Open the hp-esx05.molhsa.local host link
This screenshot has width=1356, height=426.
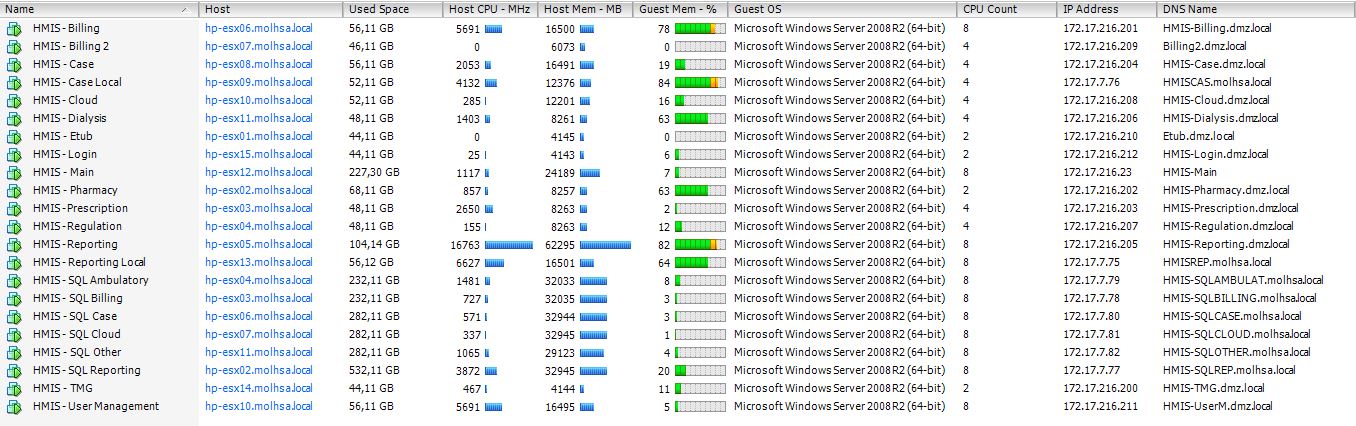click(258, 245)
